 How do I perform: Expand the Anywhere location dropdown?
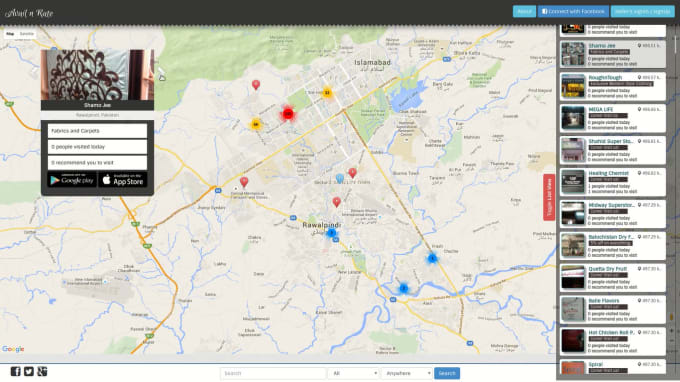coord(406,373)
